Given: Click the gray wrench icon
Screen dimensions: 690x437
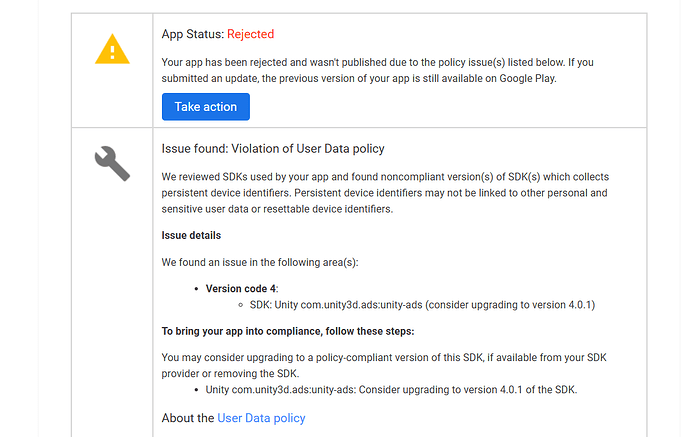Looking at the screenshot, I should [x=112, y=163].
